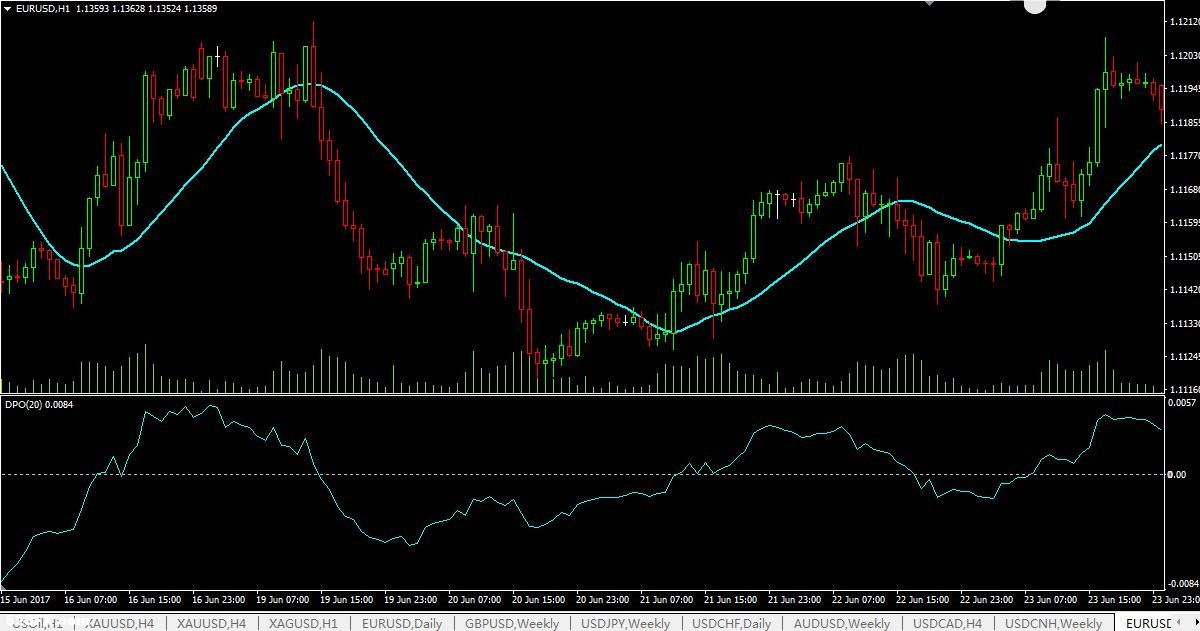Click the 23 Jun 15:00 time label
The height and width of the screenshot is (631, 1200).
coord(1117,600)
